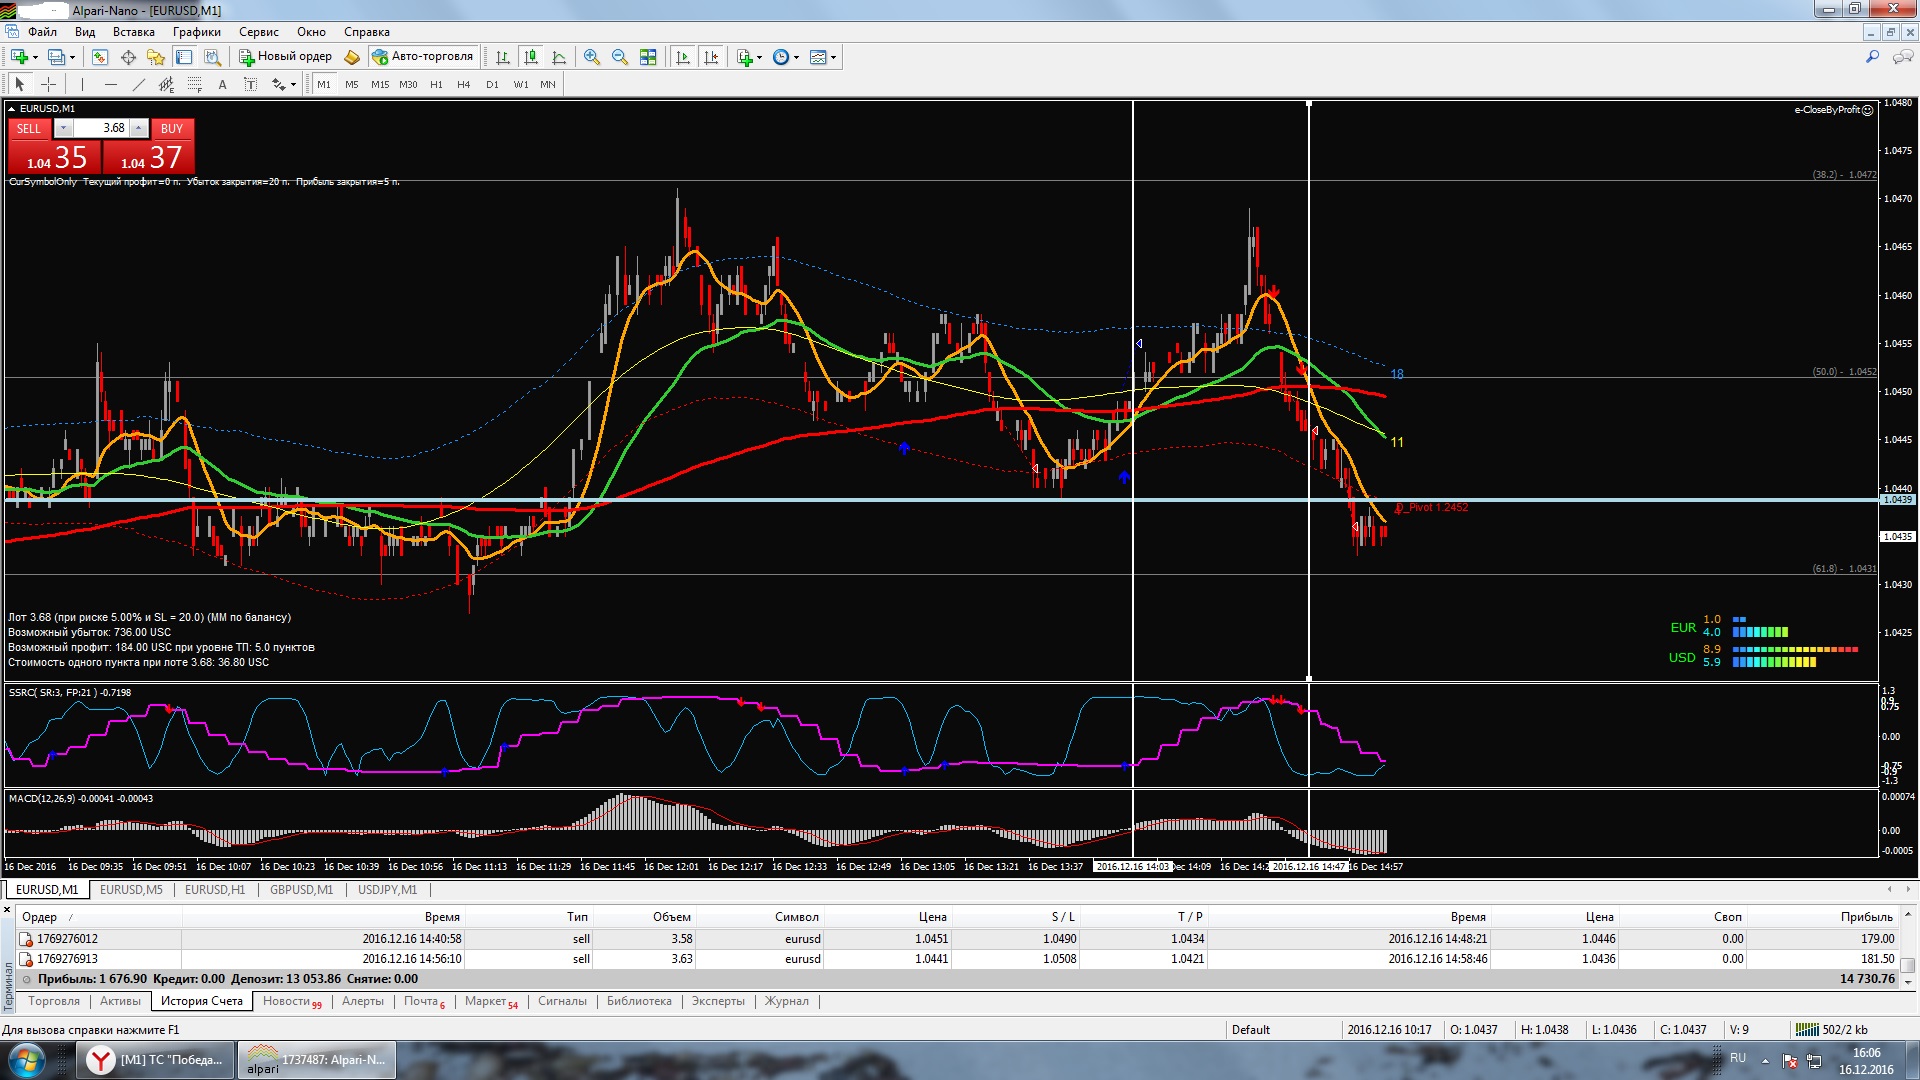
Task: Decrease lot volume with down arrow
Action: (63, 128)
